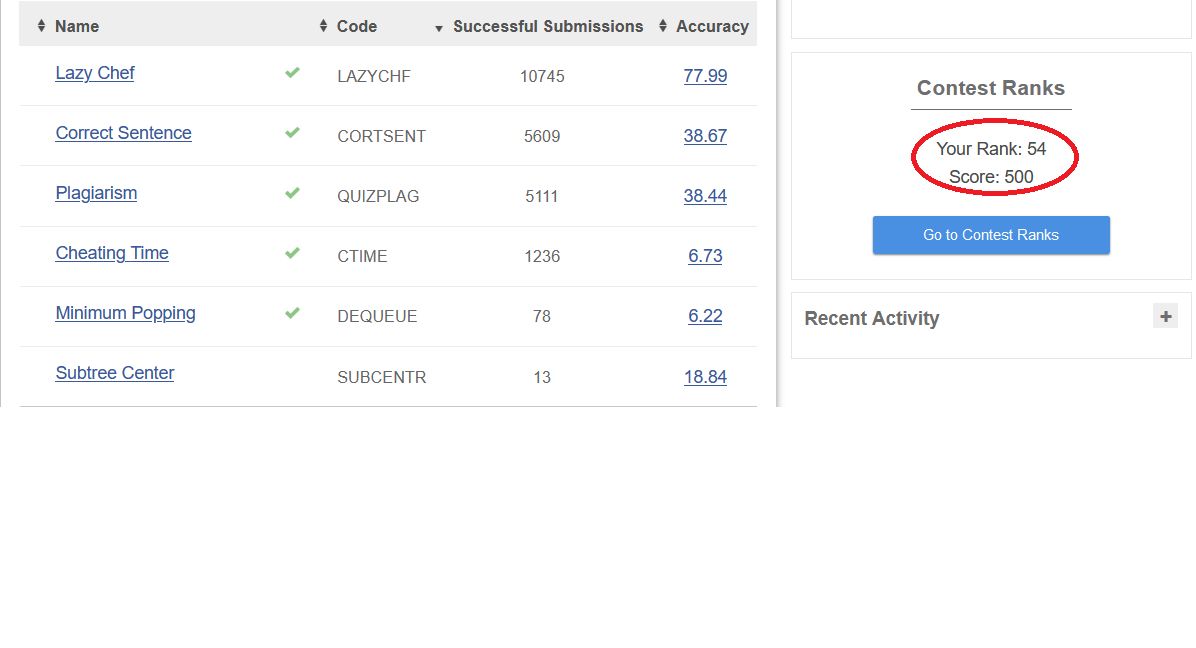Open the Subtree Center problem
Viewport: 1196px width, 648px height.
[115, 373]
